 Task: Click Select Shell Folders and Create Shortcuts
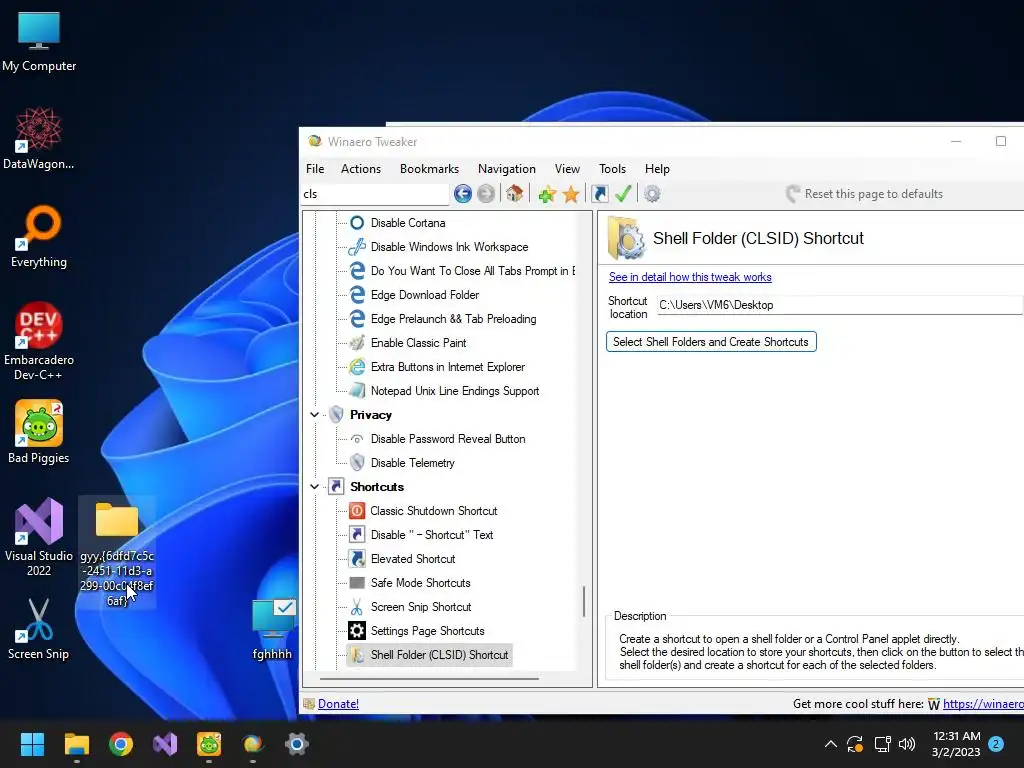click(711, 342)
